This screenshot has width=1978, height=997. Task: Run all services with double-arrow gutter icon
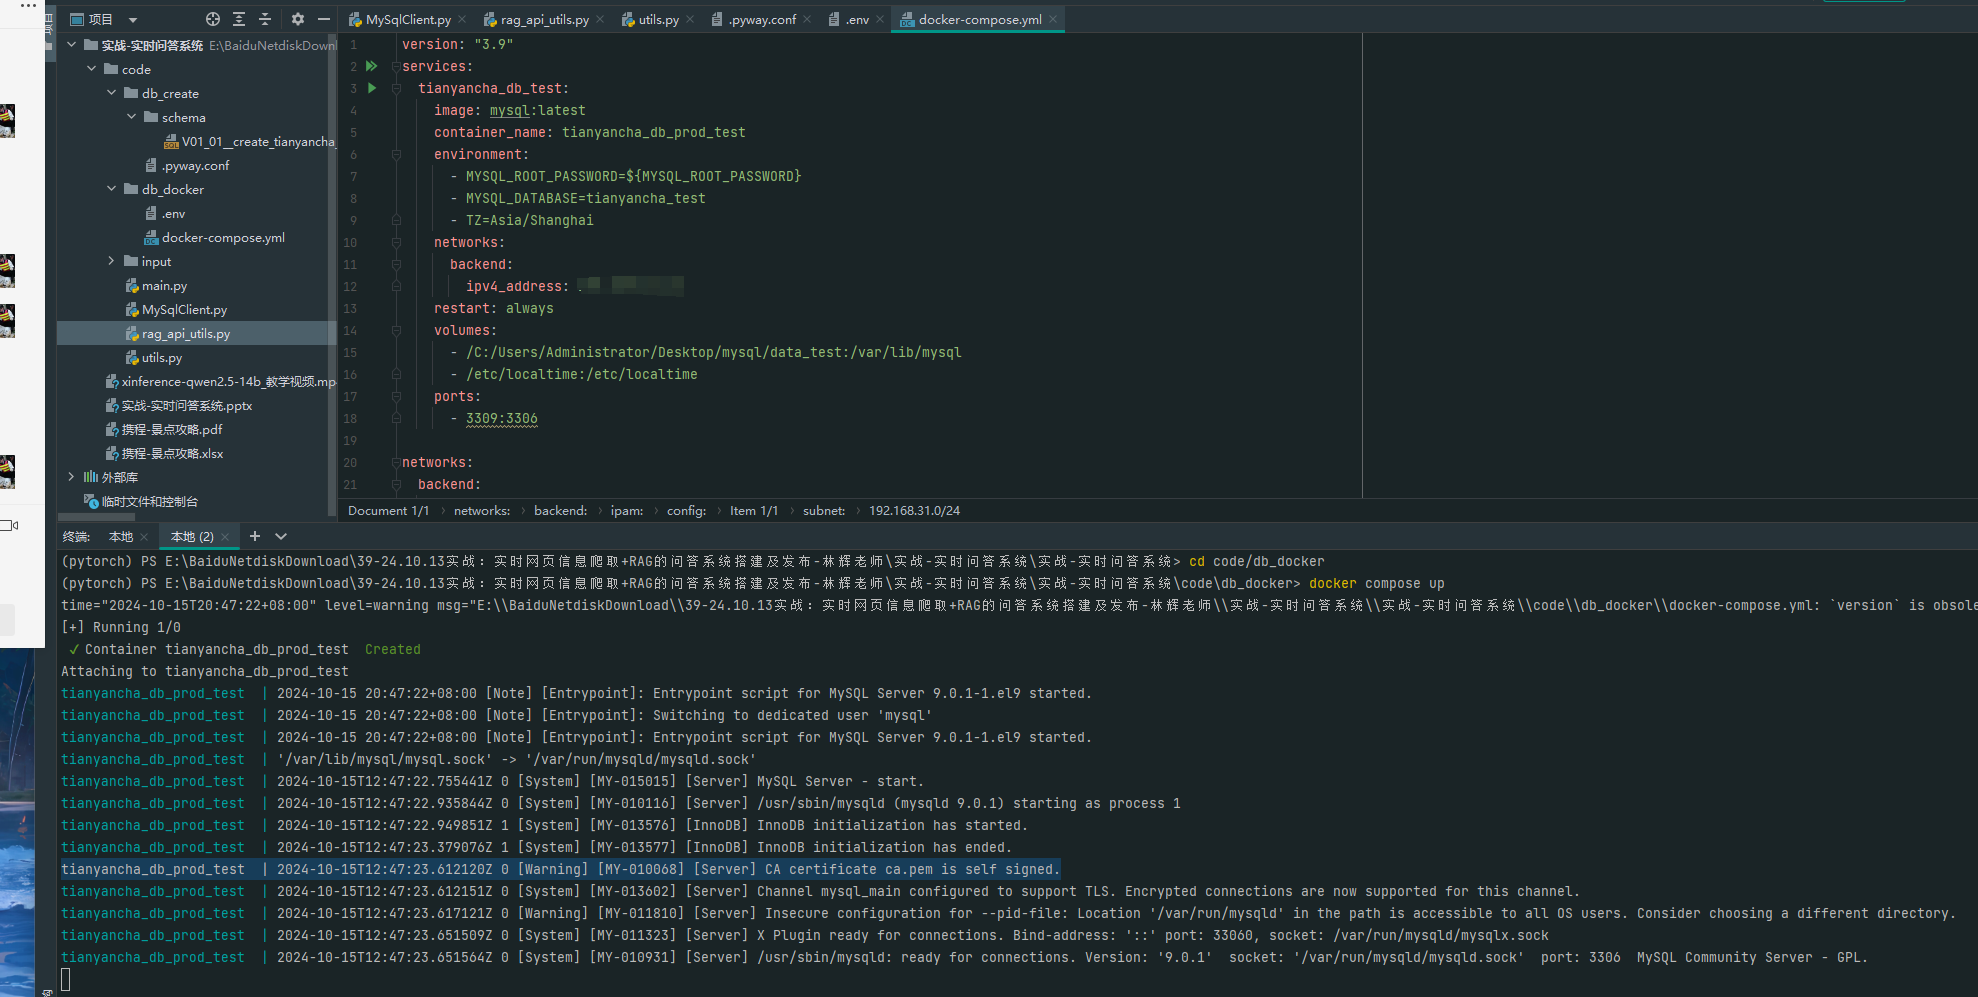point(372,66)
